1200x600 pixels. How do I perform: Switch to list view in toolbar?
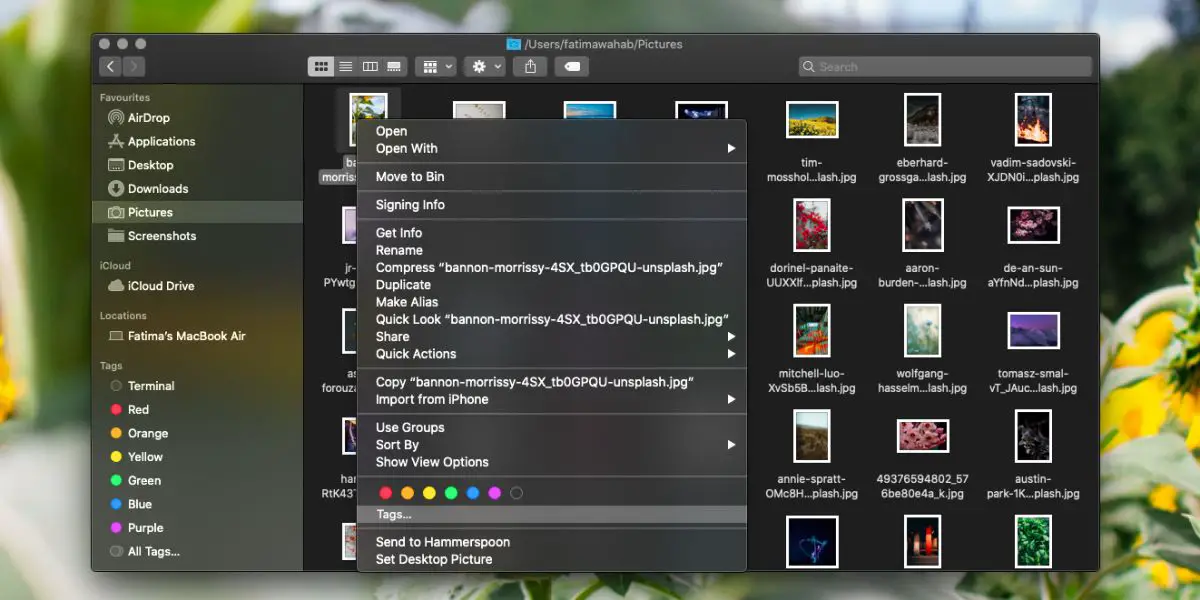pos(346,67)
